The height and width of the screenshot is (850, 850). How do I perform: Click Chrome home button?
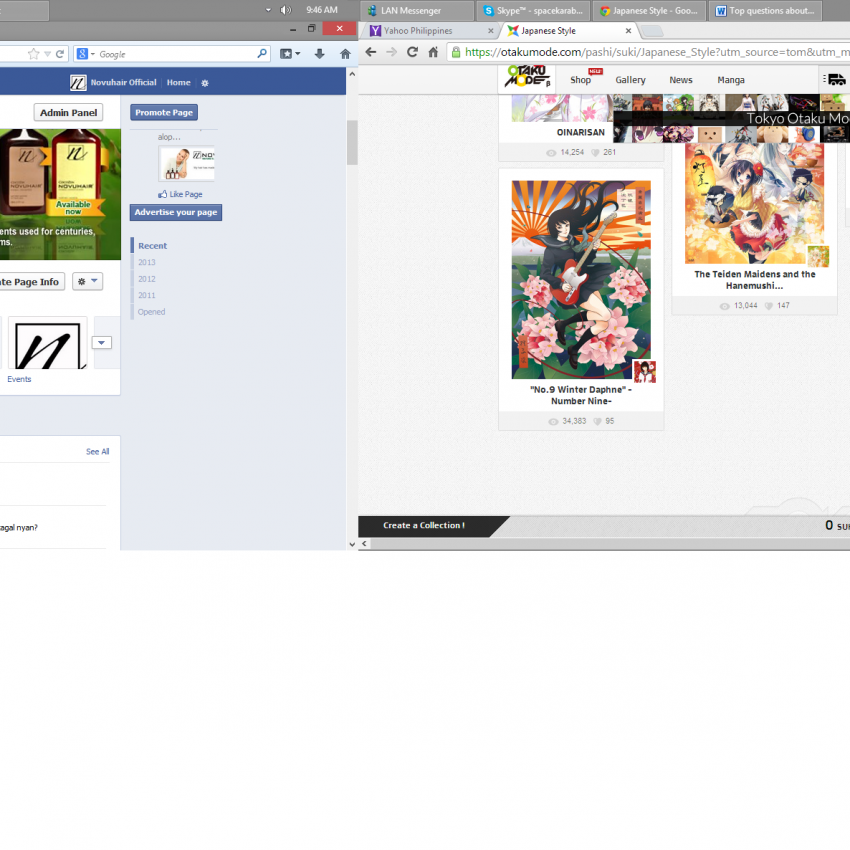coord(433,52)
